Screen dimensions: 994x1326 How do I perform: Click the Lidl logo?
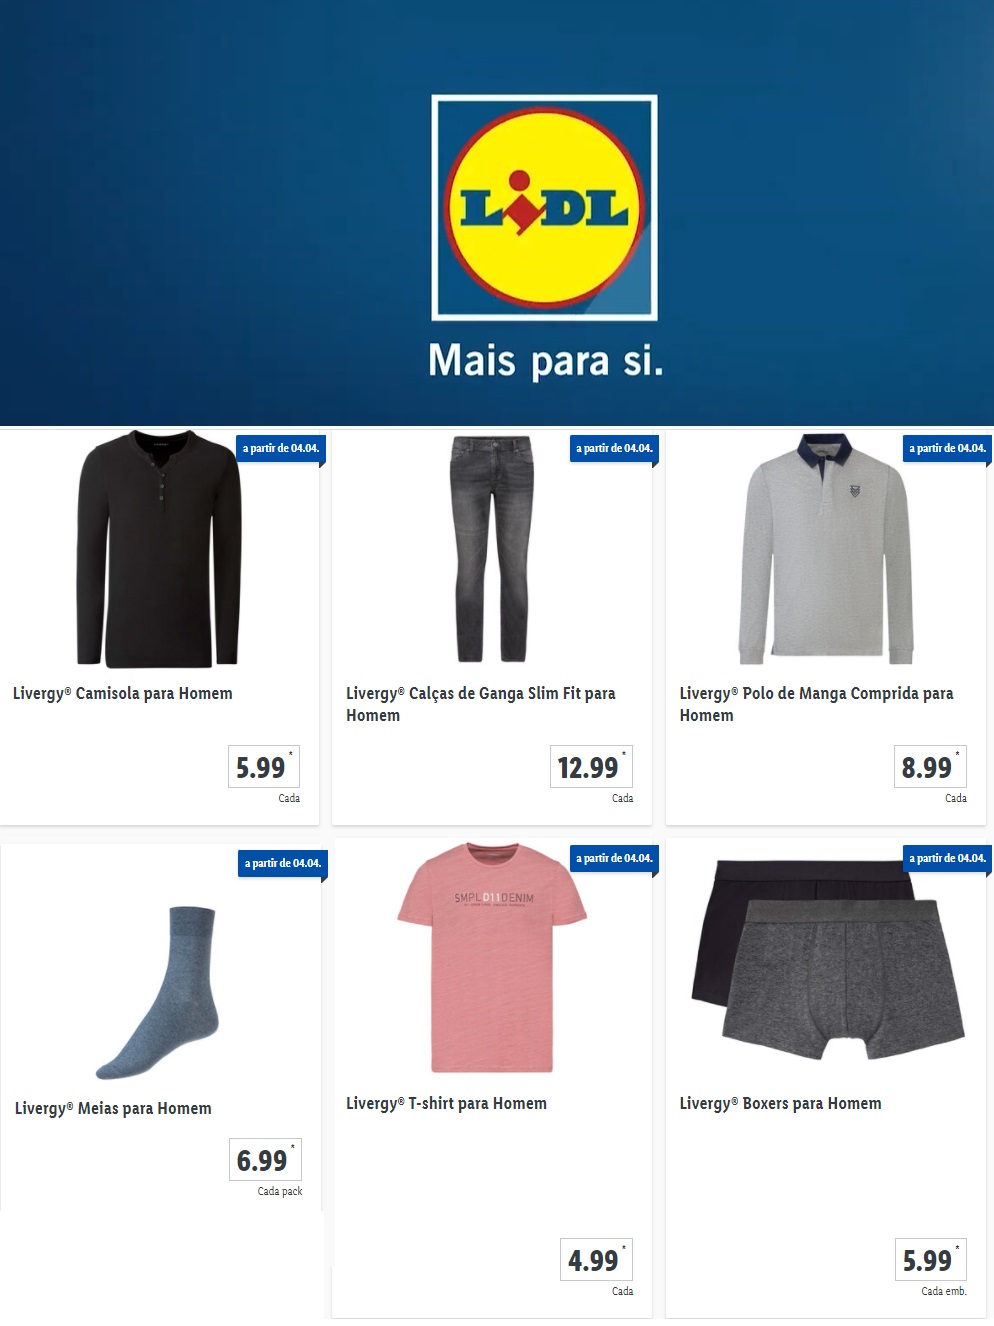tap(544, 207)
